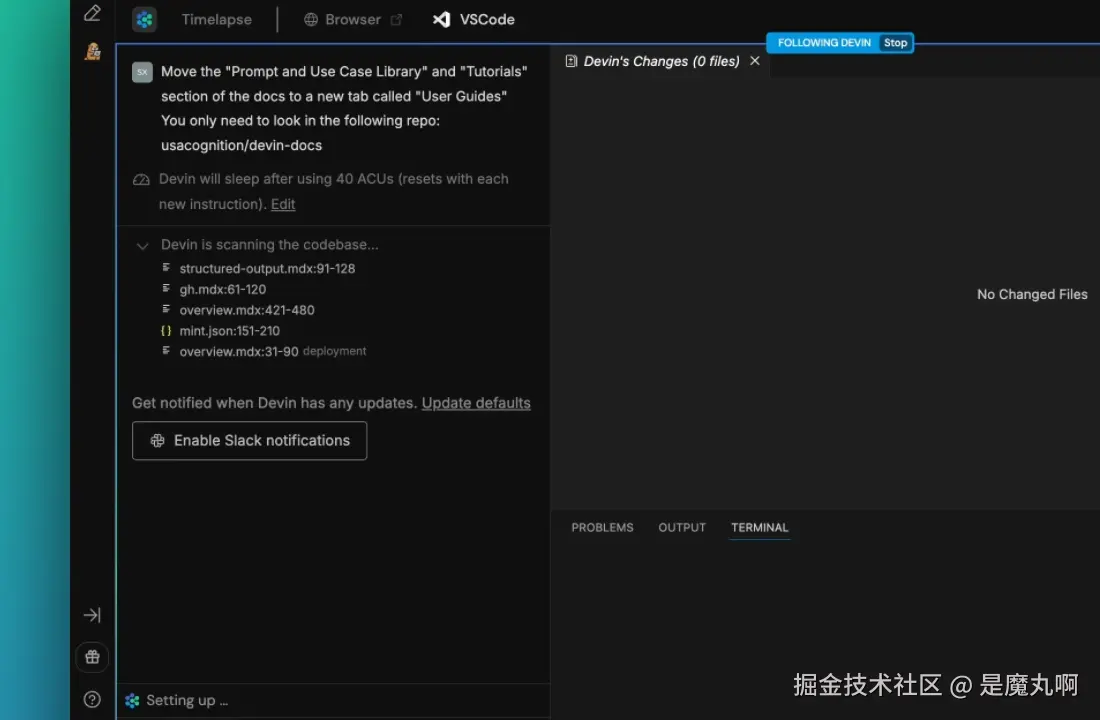The image size is (1100, 720).
Task: Open the help question mark icon
Action: click(x=92, y=700)
